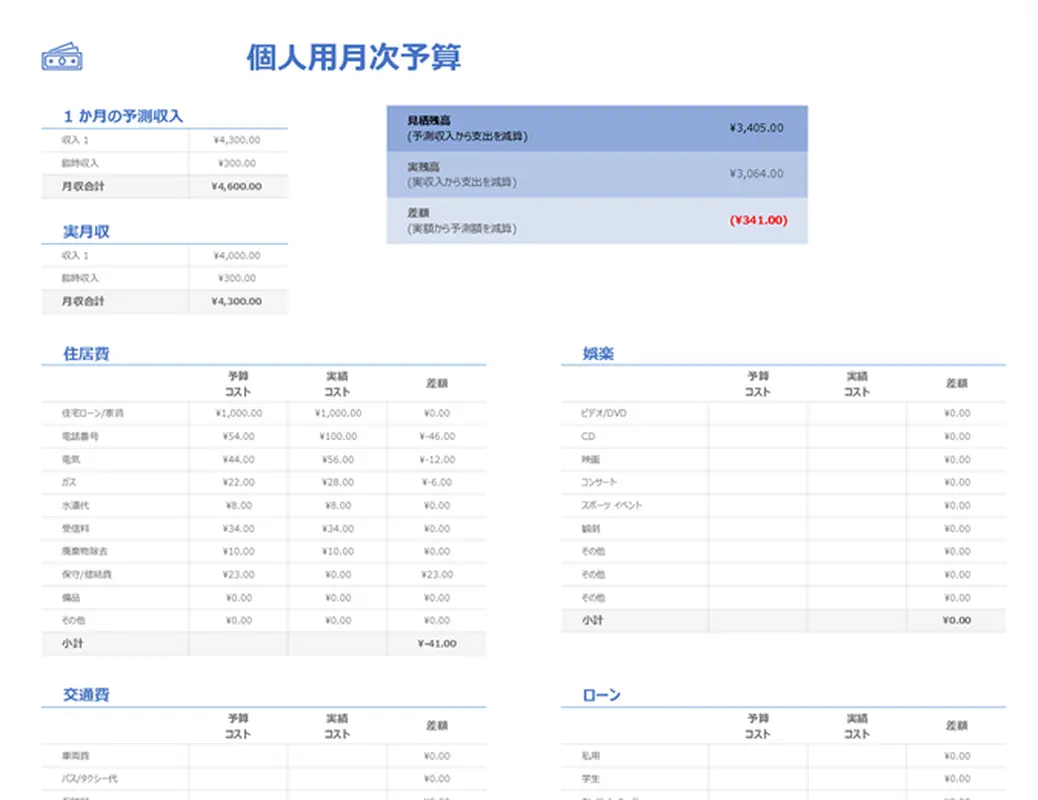Select the ¥4,600.00 predicted monthly total
1038x800 pixels.
[236, 186]
